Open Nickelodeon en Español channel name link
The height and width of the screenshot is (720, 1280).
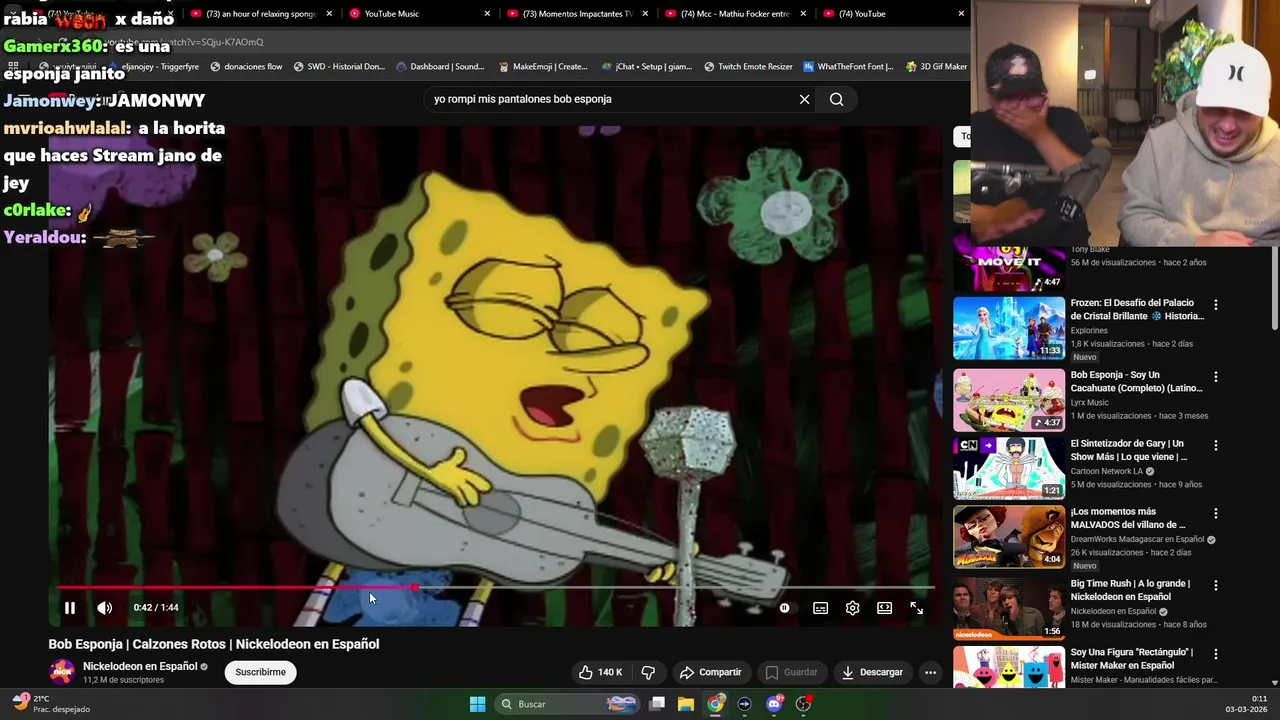click(140, 666)
